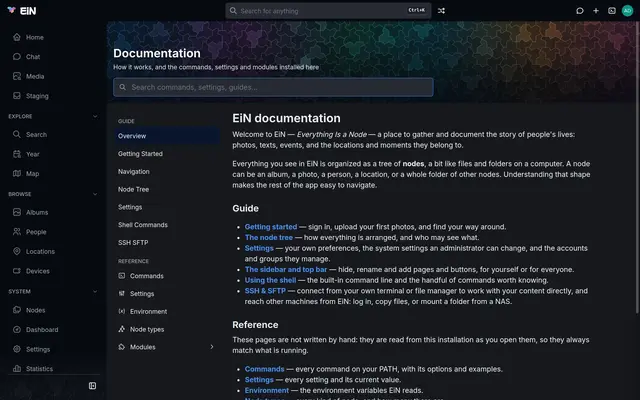
Task: Follow the 'SSH & SFTP' link
Action: click(x=265, y=291)
